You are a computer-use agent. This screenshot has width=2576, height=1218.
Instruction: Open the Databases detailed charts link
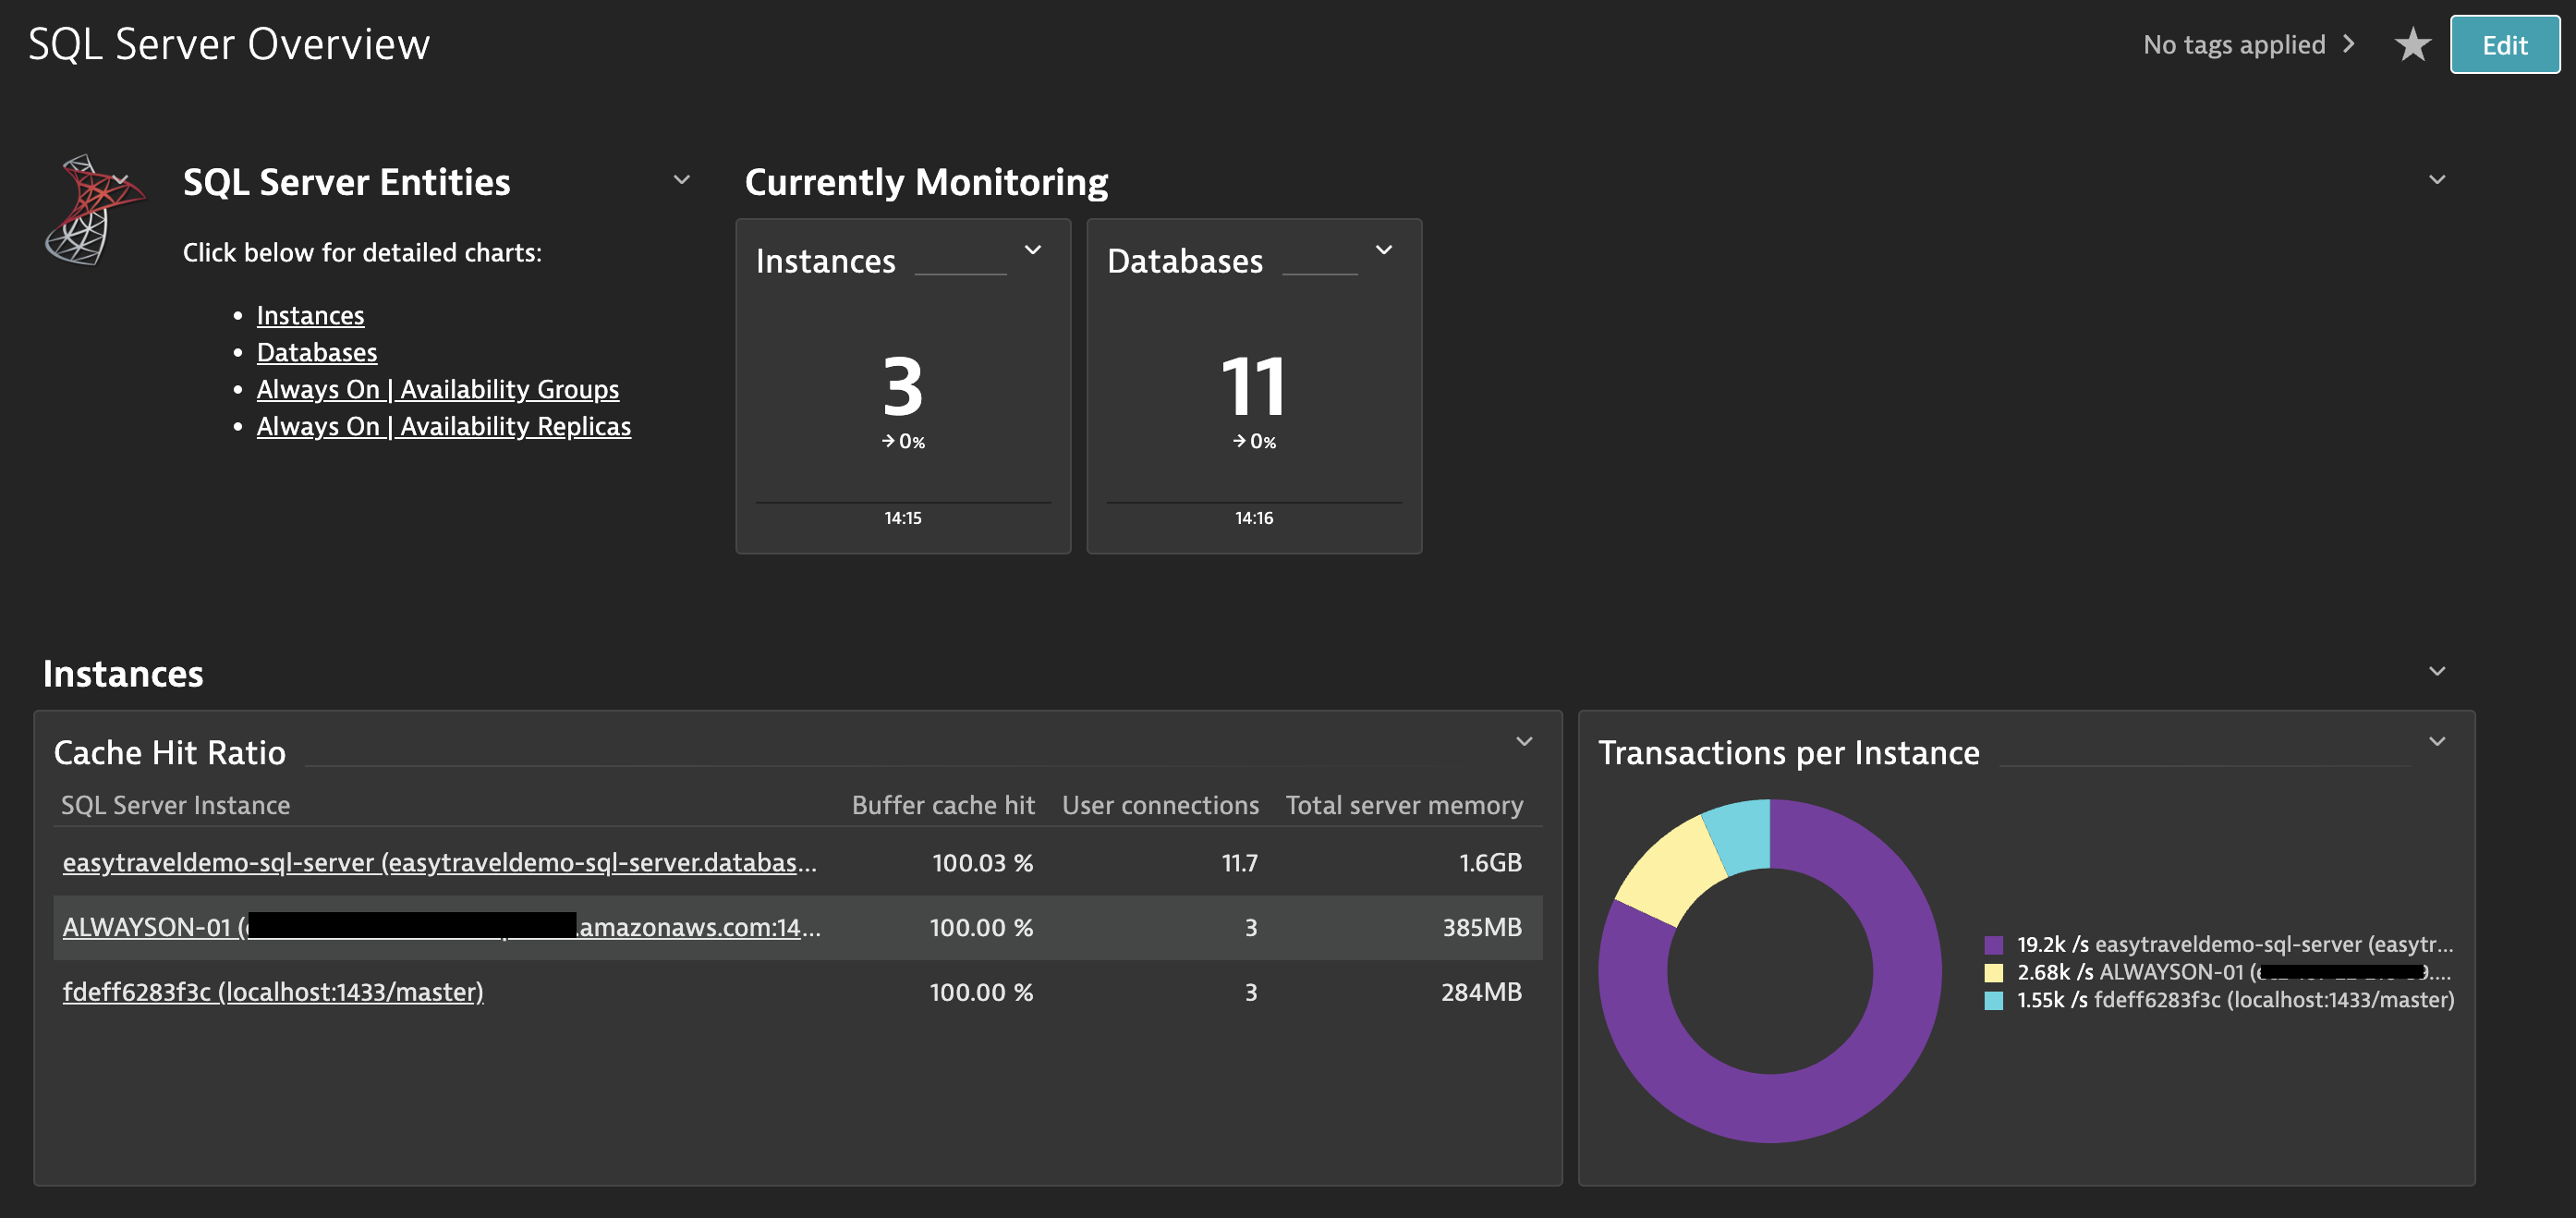click(316, 352)
